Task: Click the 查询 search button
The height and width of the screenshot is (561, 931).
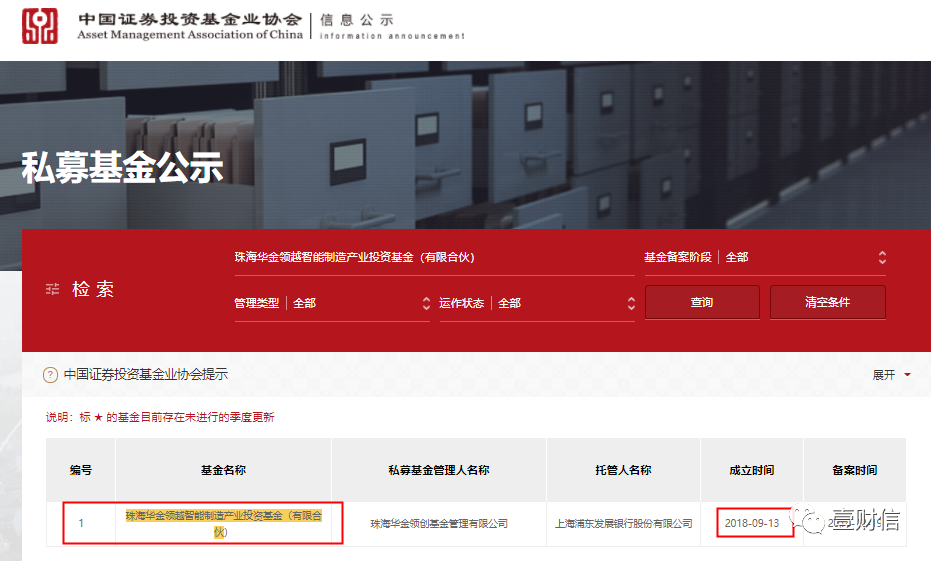Action: point(702,302)
